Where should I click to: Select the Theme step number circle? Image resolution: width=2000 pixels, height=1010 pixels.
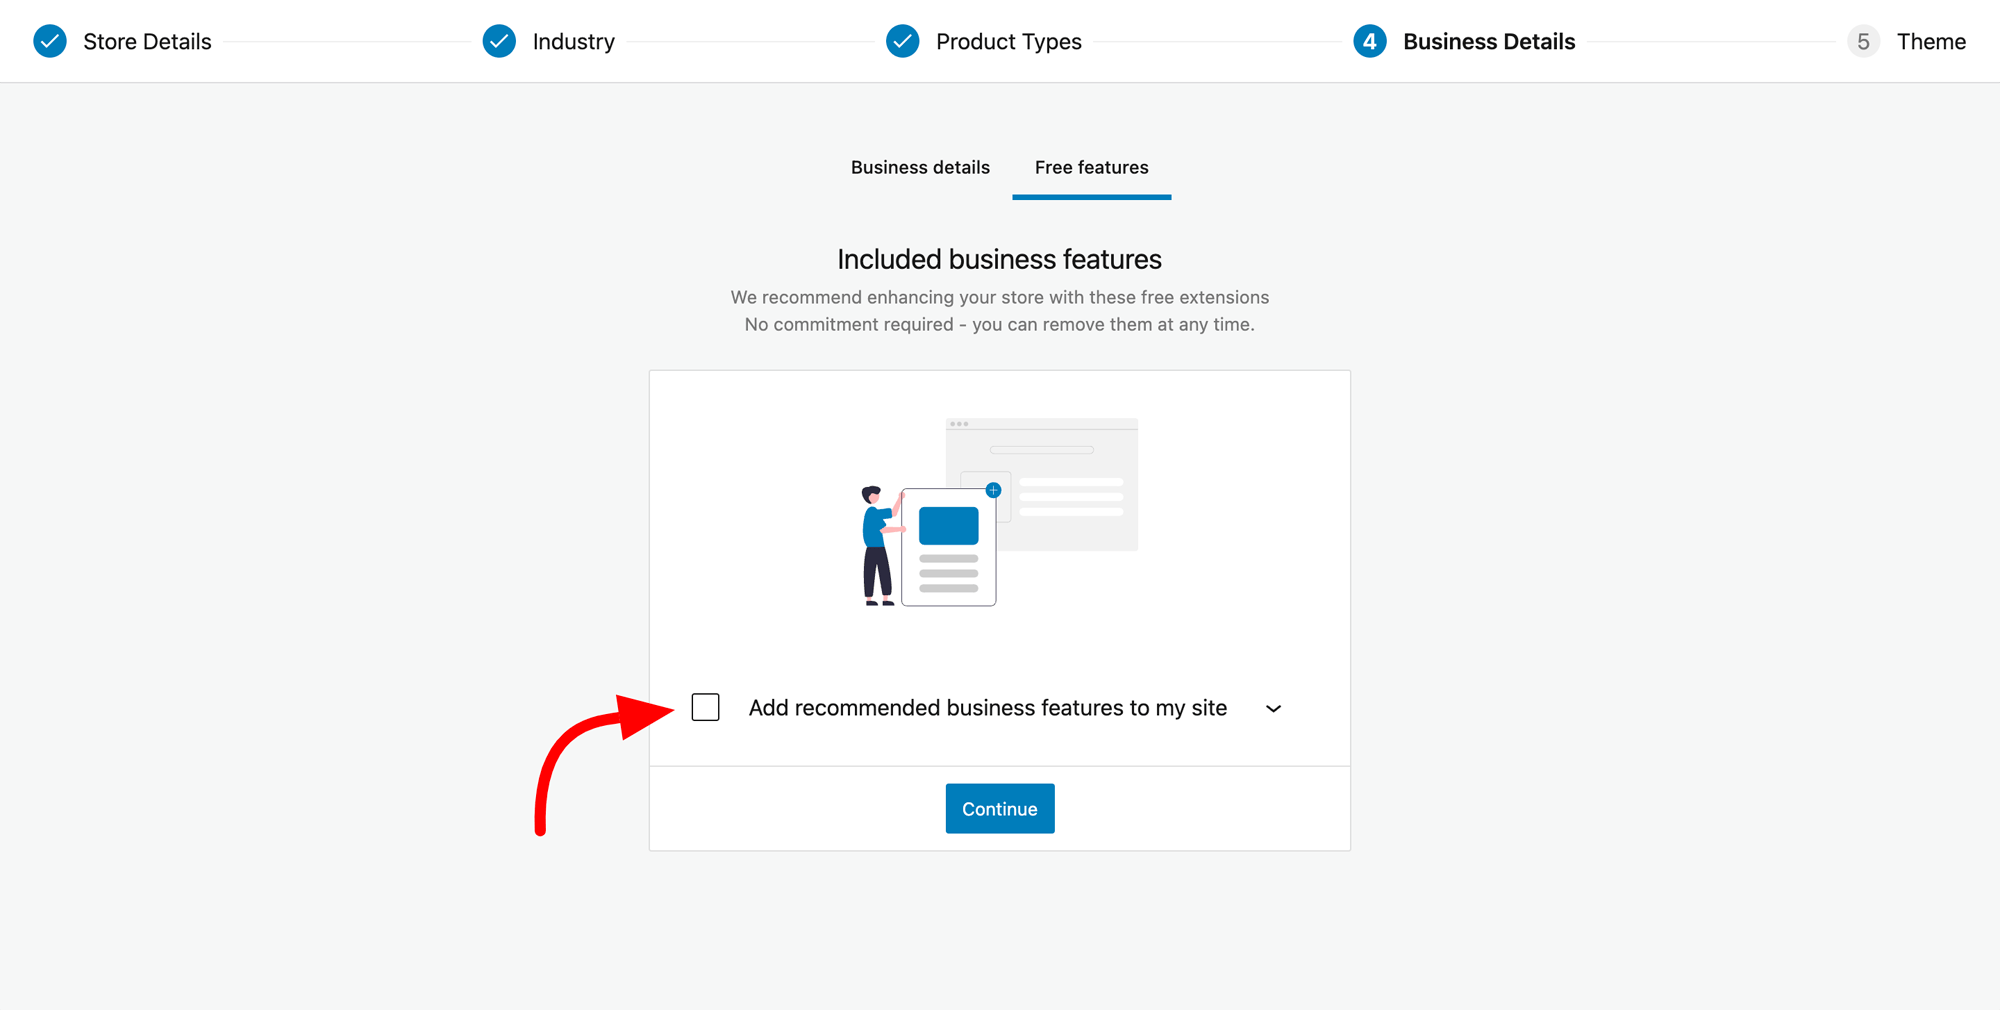(1863, 41)
